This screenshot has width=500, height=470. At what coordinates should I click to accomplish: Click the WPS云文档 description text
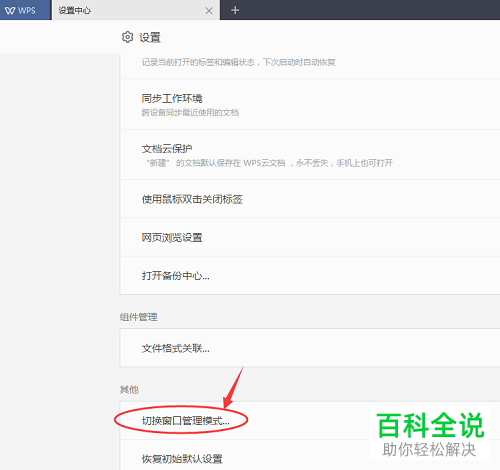click(x=269, y=163)
